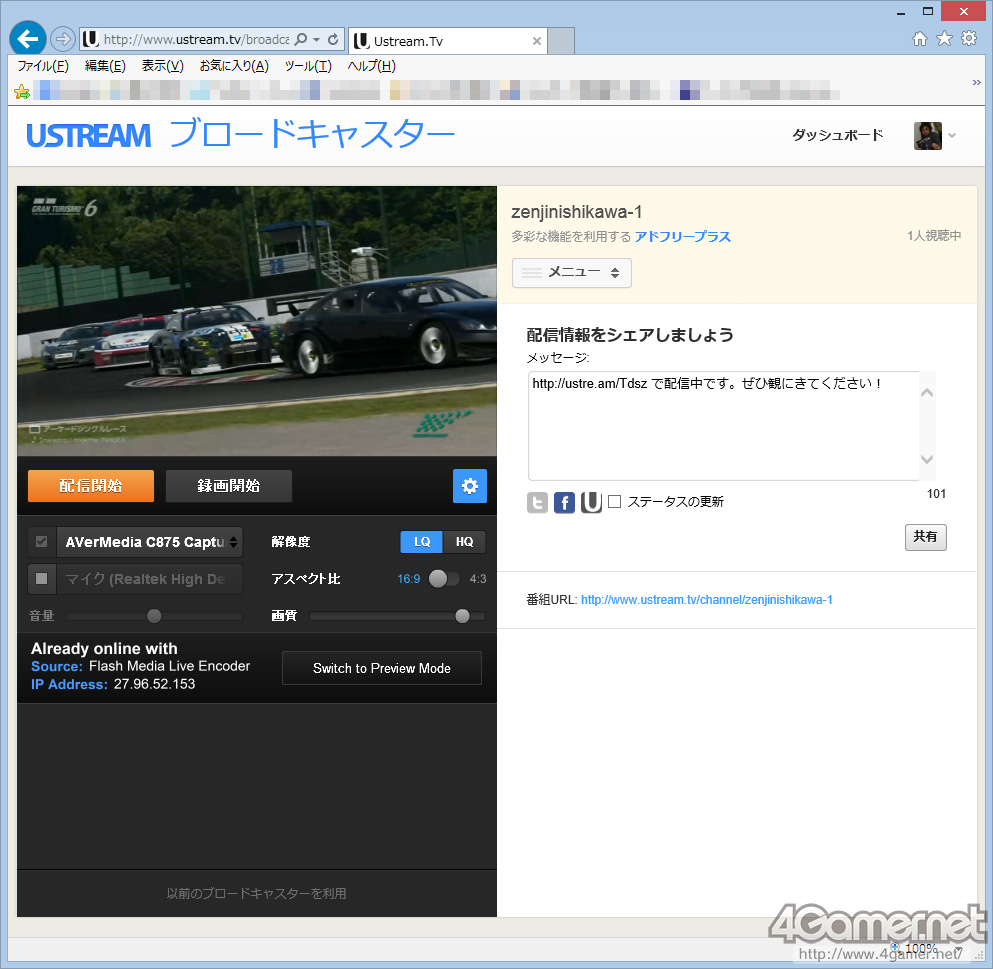Click inside the share message textbox

(723, 426)
